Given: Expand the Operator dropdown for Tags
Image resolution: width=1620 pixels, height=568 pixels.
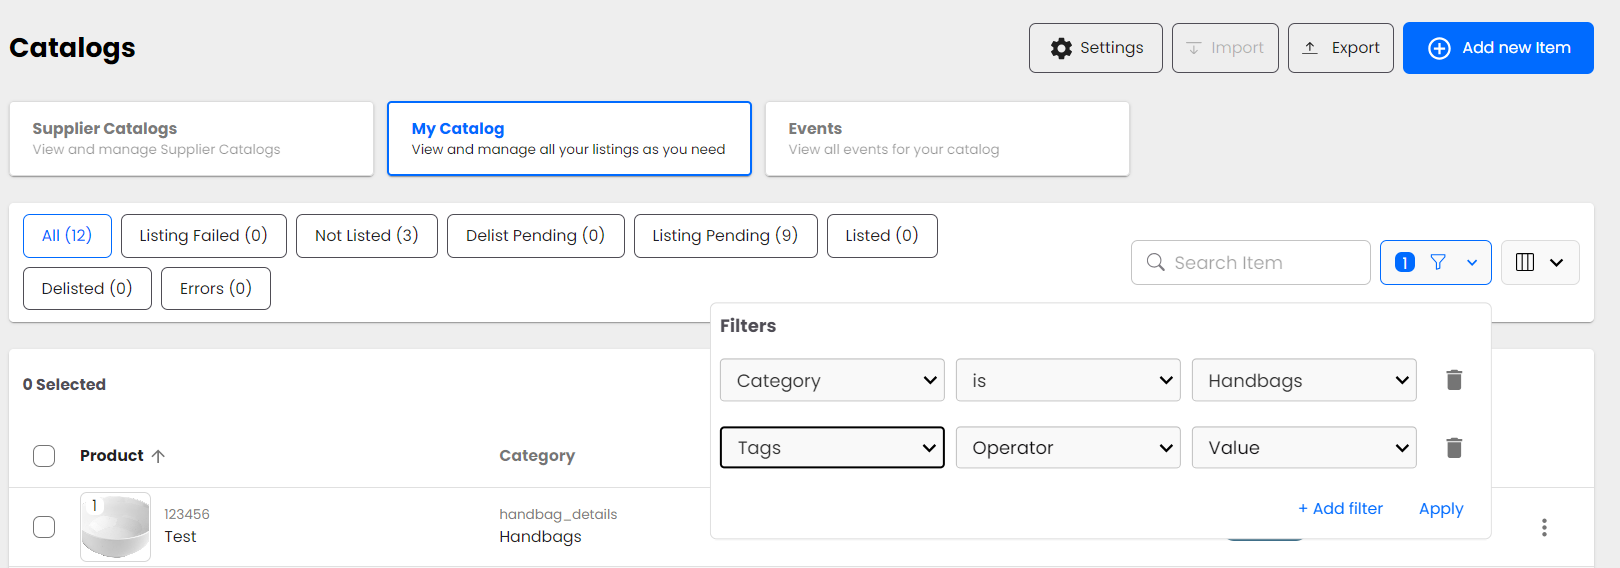Looking at the screenshot, I should 1067,448.
